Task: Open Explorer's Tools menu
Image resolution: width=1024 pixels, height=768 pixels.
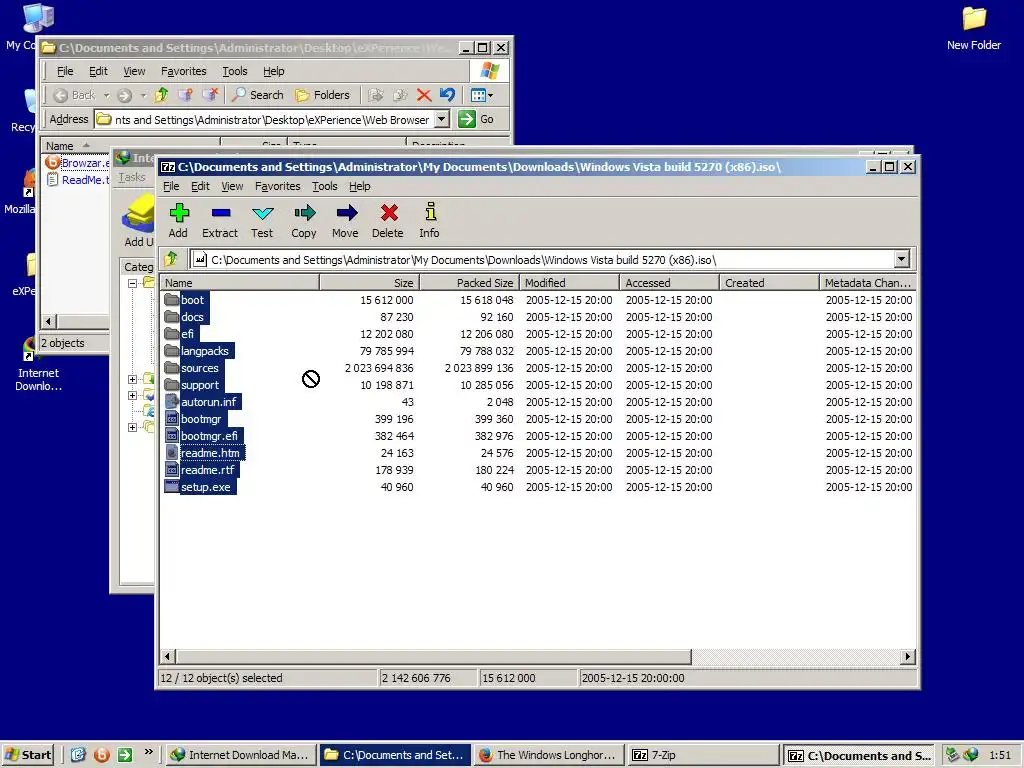Action: (x=234, y=71)
